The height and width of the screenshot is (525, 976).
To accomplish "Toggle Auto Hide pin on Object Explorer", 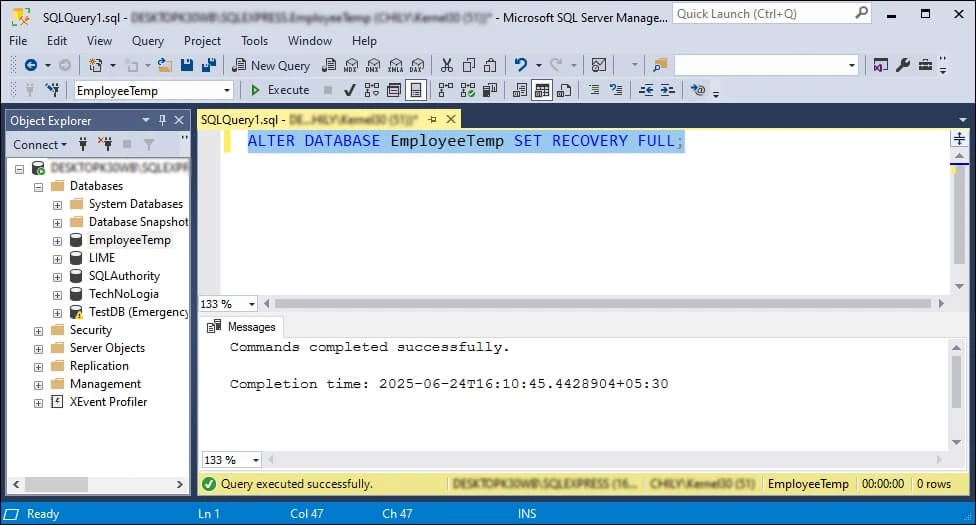I will 162,120.
